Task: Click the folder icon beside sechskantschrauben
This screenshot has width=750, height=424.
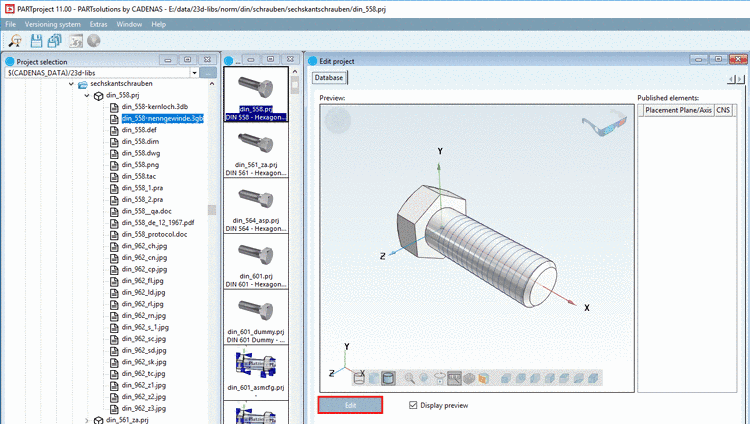Action: (83, 84)
